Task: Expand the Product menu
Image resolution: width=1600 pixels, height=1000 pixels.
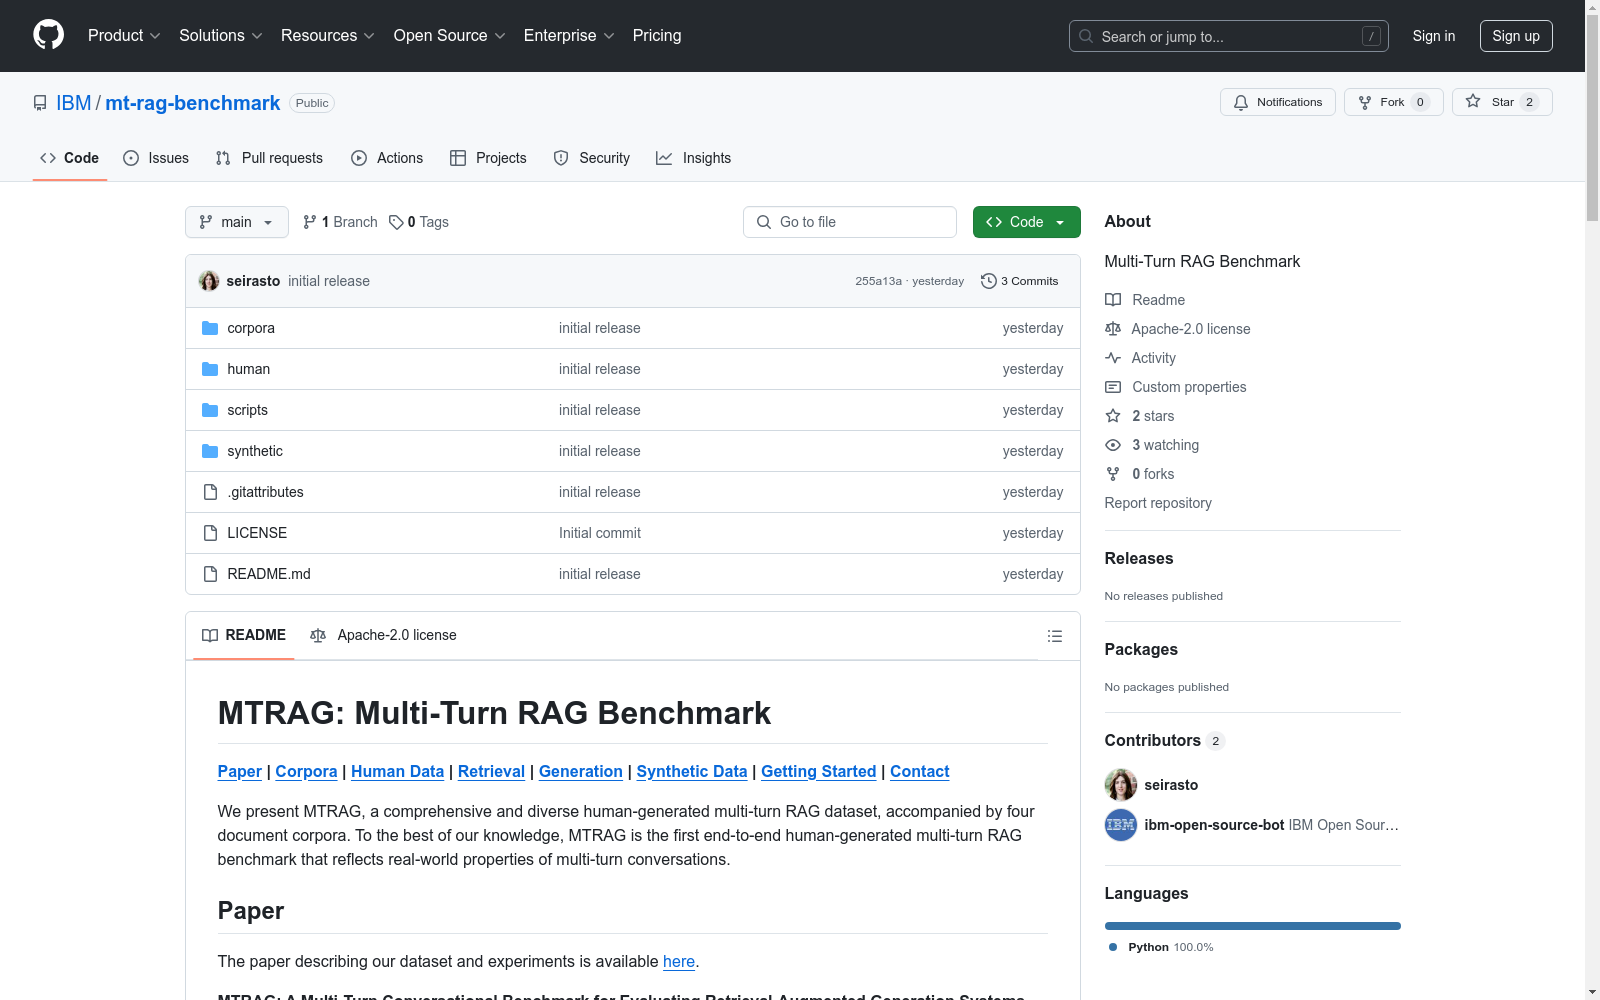Action: pyautogui.click(x=124, y=35)
